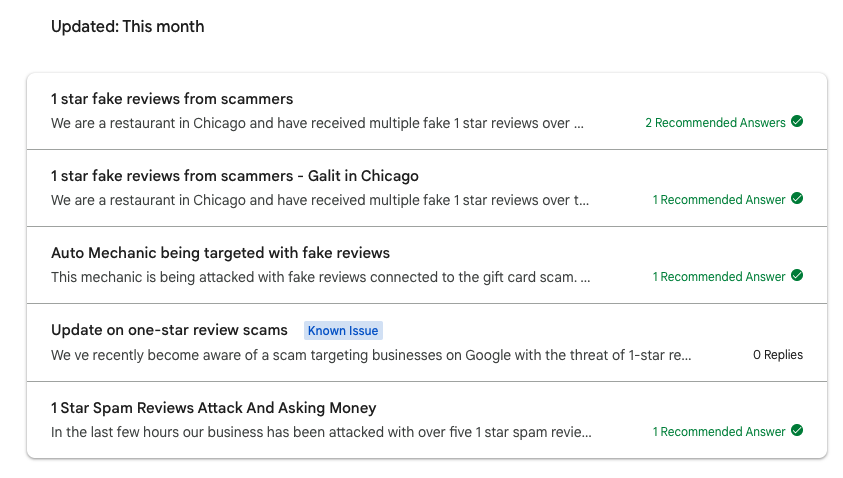Click first thread's snippet about restaurant in Chicago

point(317,123)
